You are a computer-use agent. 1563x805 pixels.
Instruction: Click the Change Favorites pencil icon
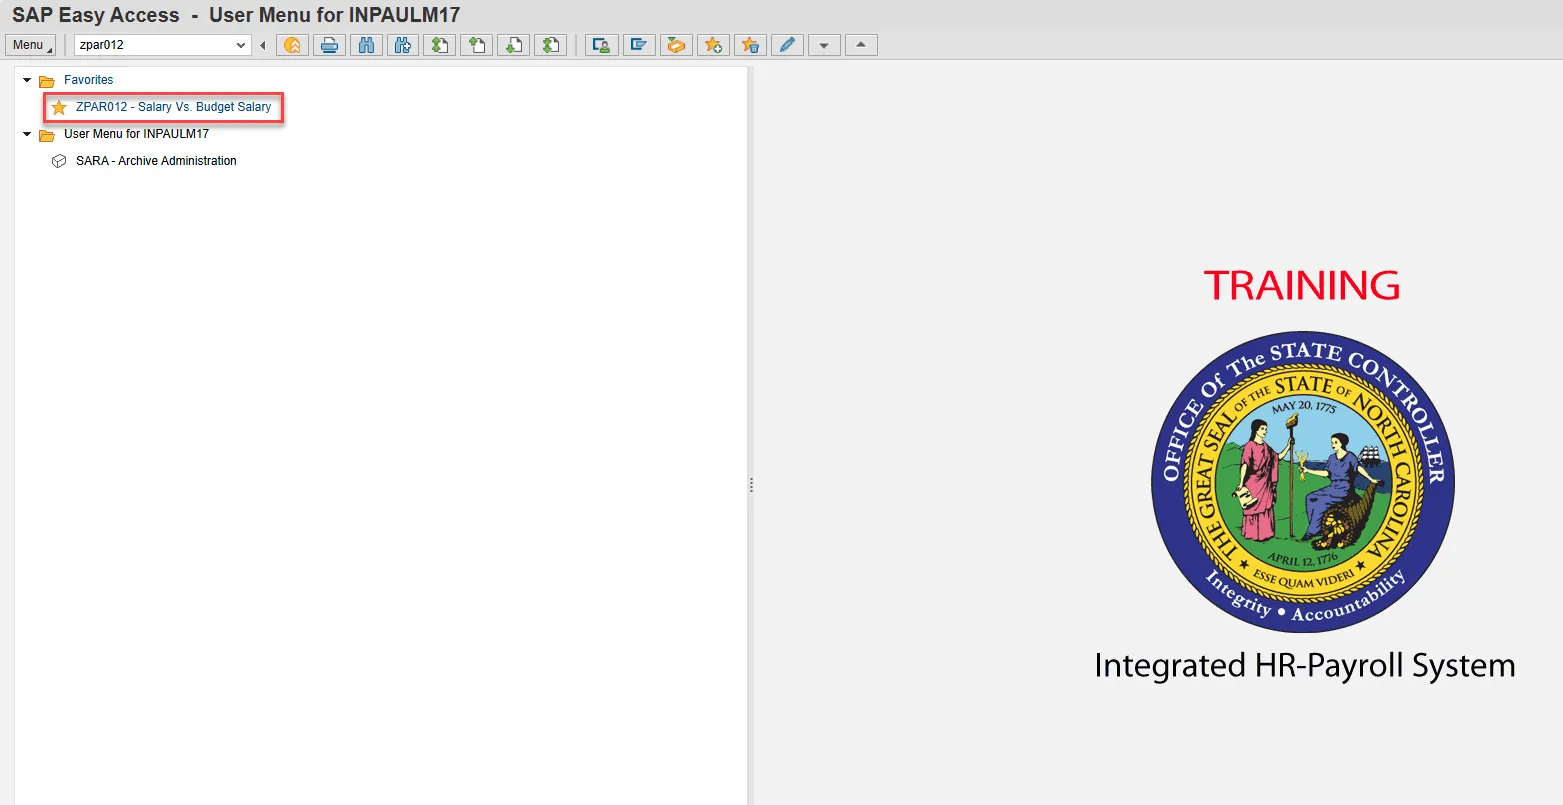coord(787,45)
